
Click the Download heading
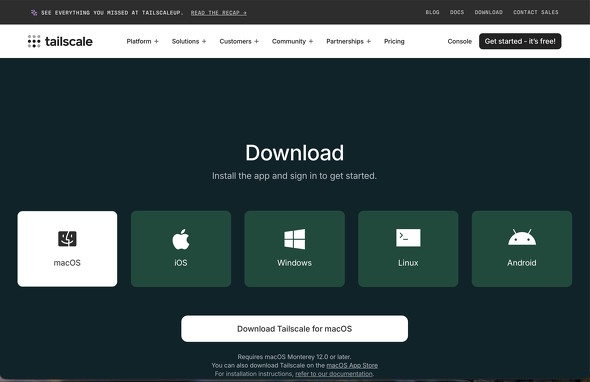point(295,153)
